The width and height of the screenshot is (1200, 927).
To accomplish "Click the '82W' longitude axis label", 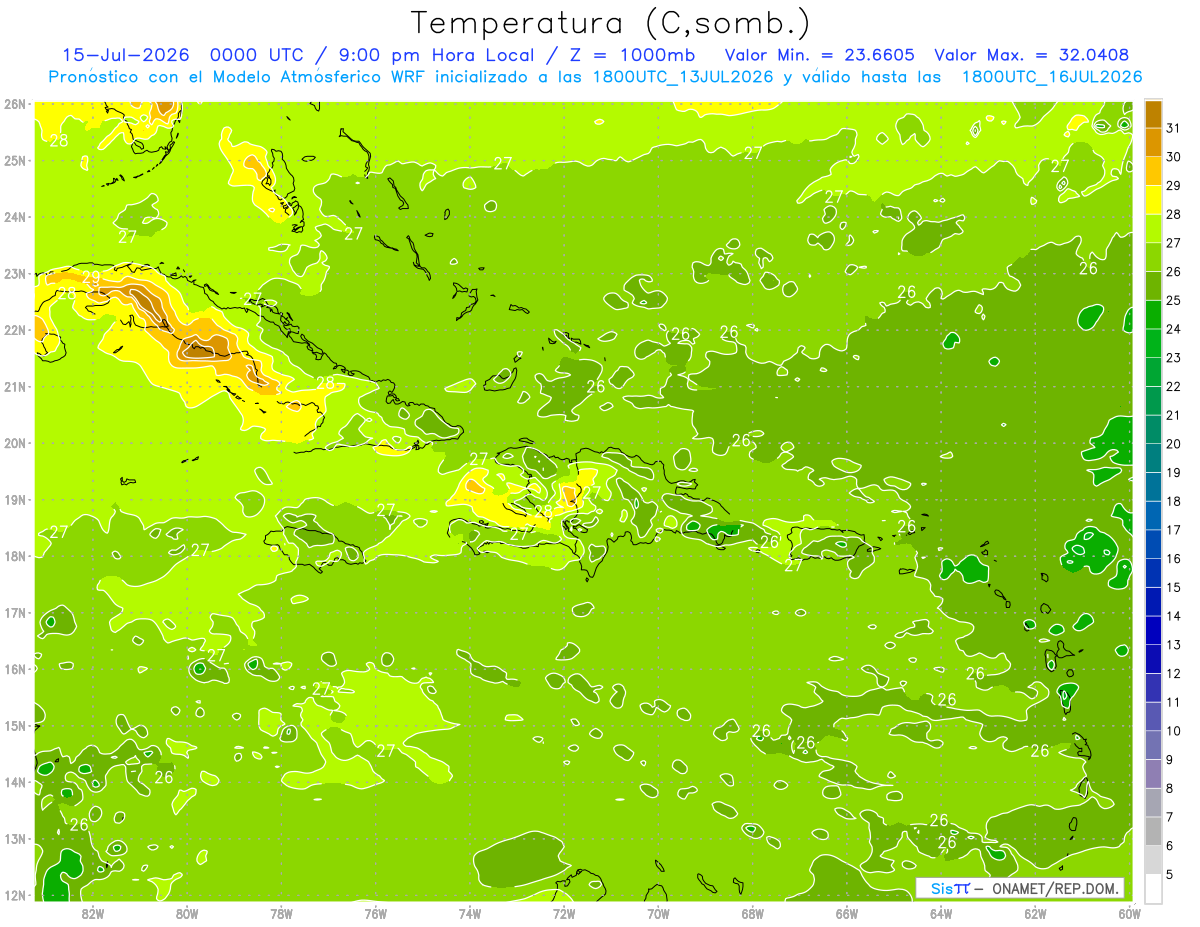I will [x=93, y=914].
